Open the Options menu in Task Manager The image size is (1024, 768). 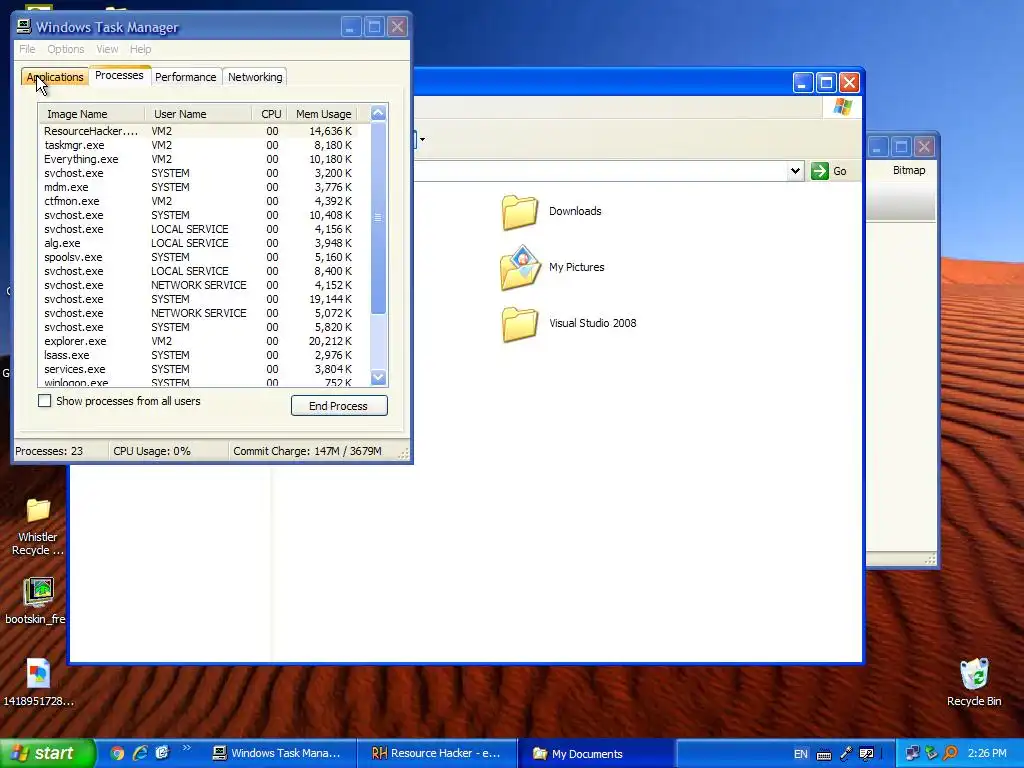click(x=65, y=49)
